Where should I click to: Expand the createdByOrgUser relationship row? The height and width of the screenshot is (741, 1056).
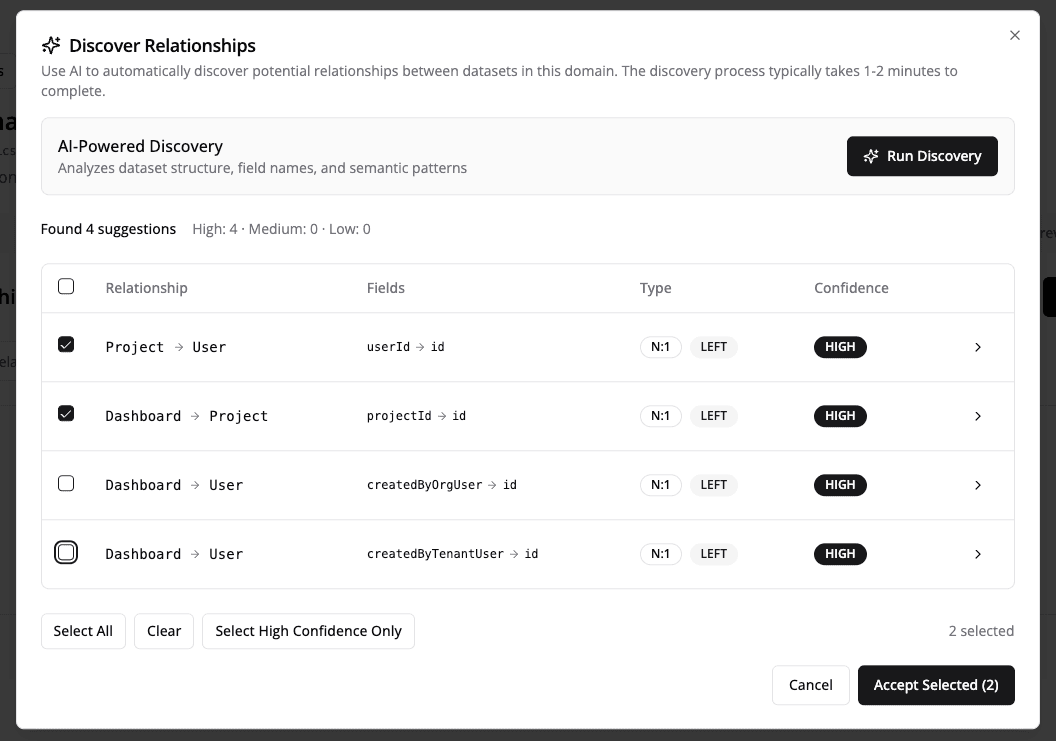978,485
